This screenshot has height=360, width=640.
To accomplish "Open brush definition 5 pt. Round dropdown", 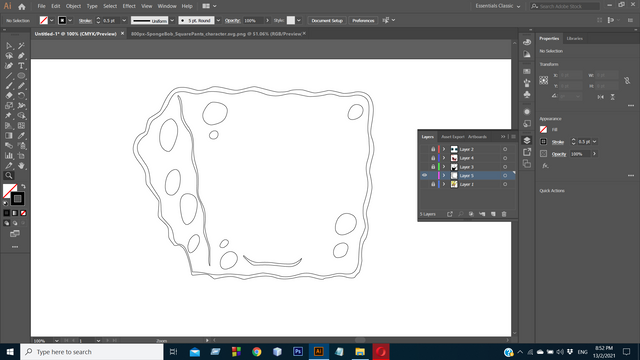I will 218,20.
